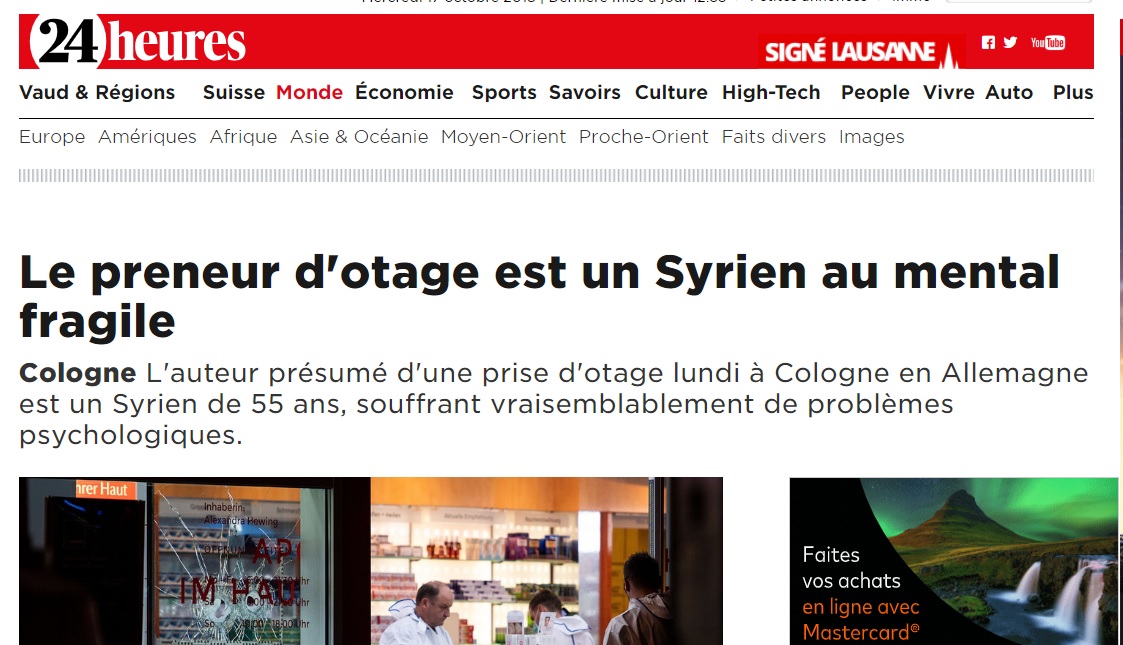Open the Sports section
The width and height of the screenshot is (1123, 645).
(503, 92)
